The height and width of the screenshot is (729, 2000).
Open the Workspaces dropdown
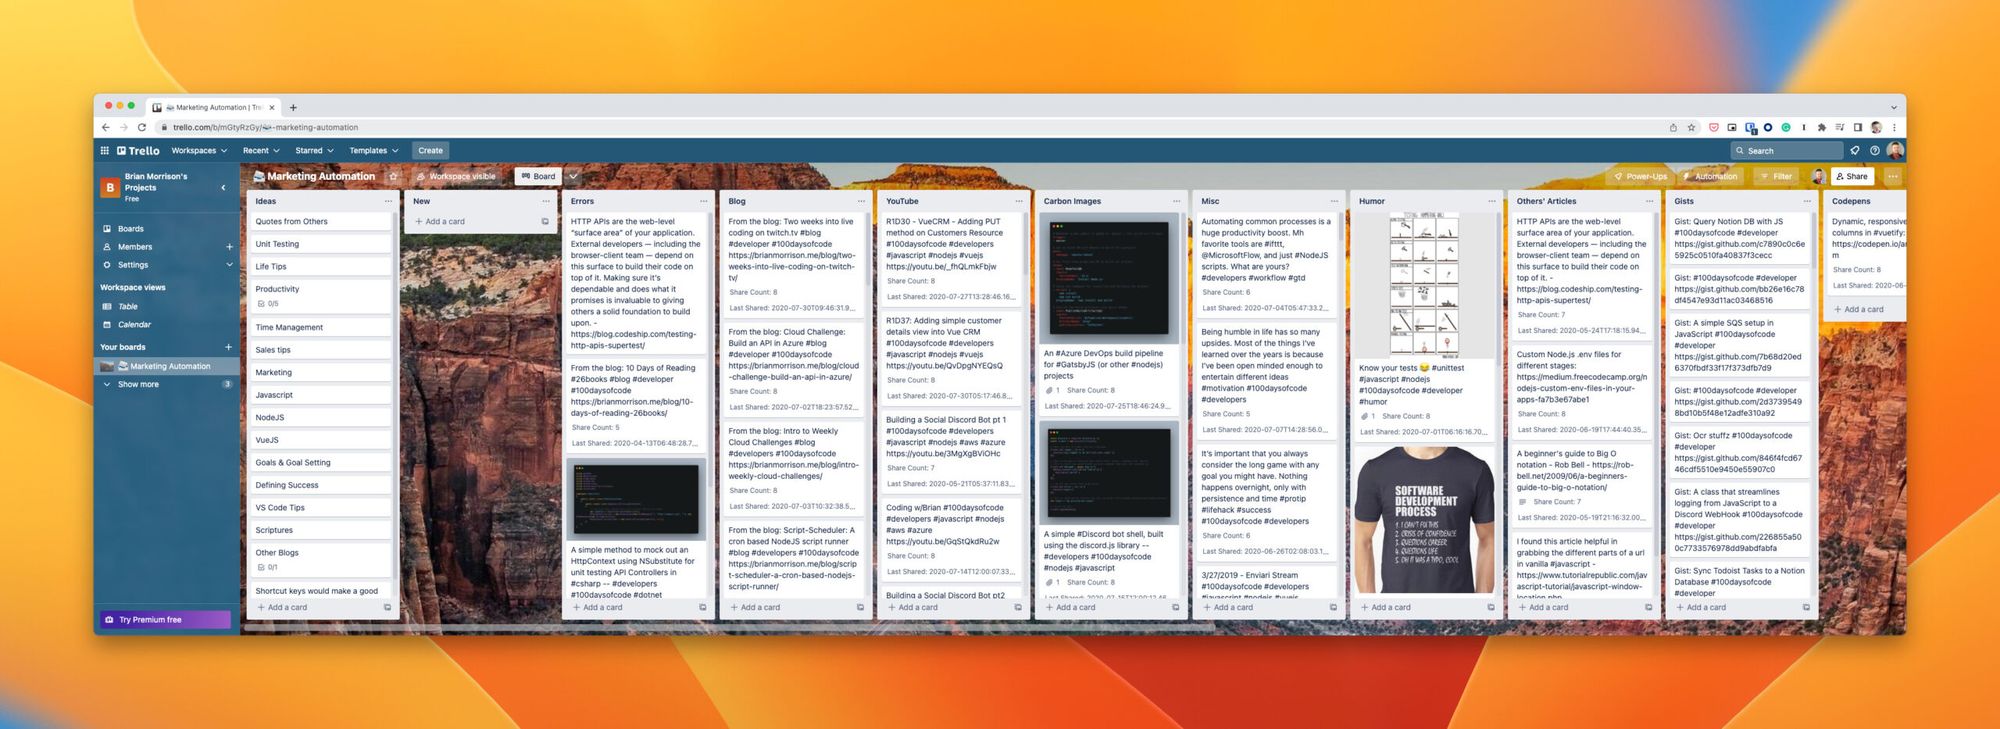[x=199, y=150]
